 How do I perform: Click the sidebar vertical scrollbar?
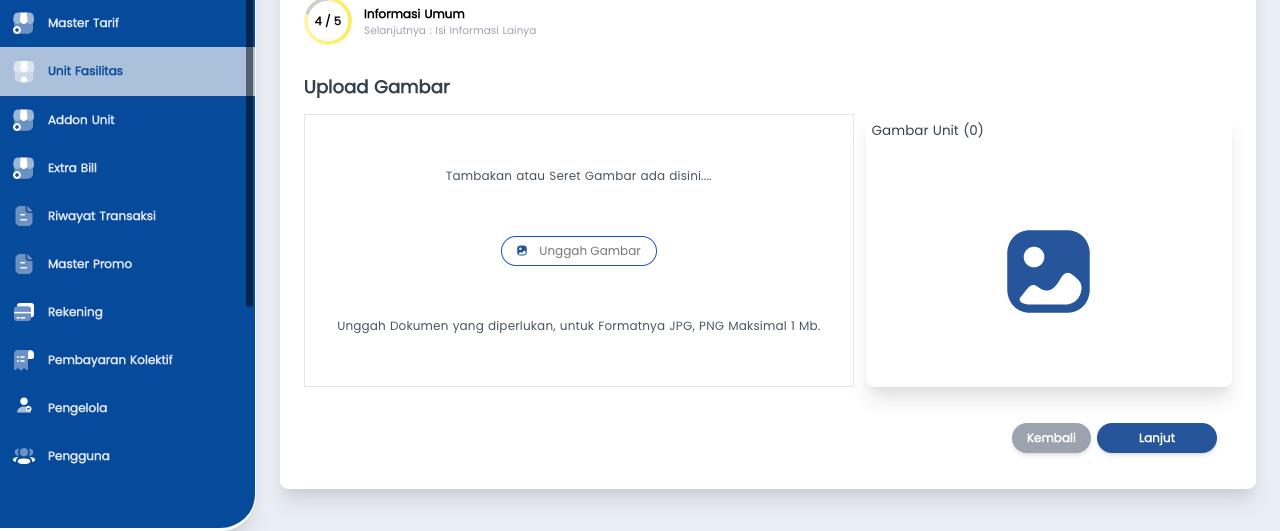coord(249,150)
